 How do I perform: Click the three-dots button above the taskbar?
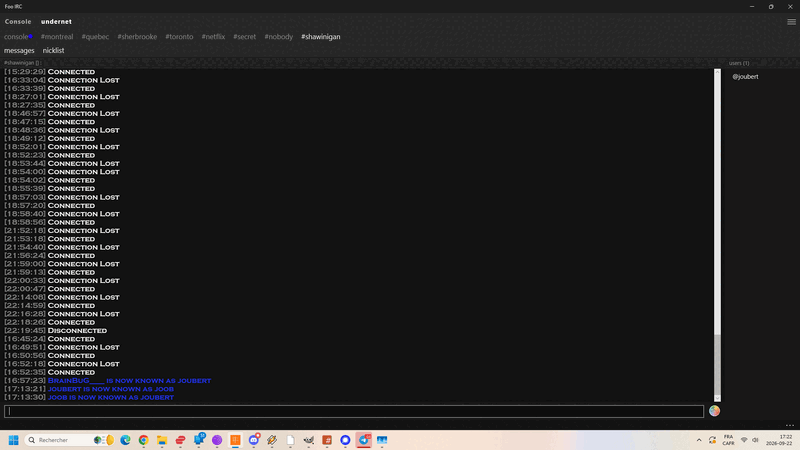[x=790, y=425]
